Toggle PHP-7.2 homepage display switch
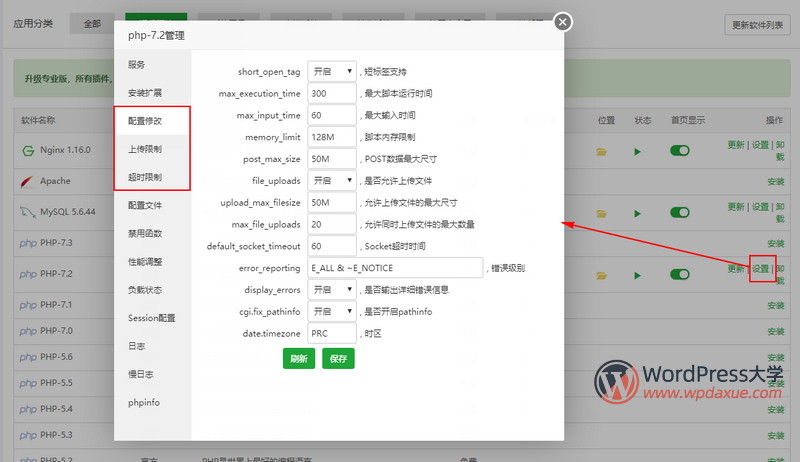The height and width of the screenshot is (462, 800). [680, 274]
